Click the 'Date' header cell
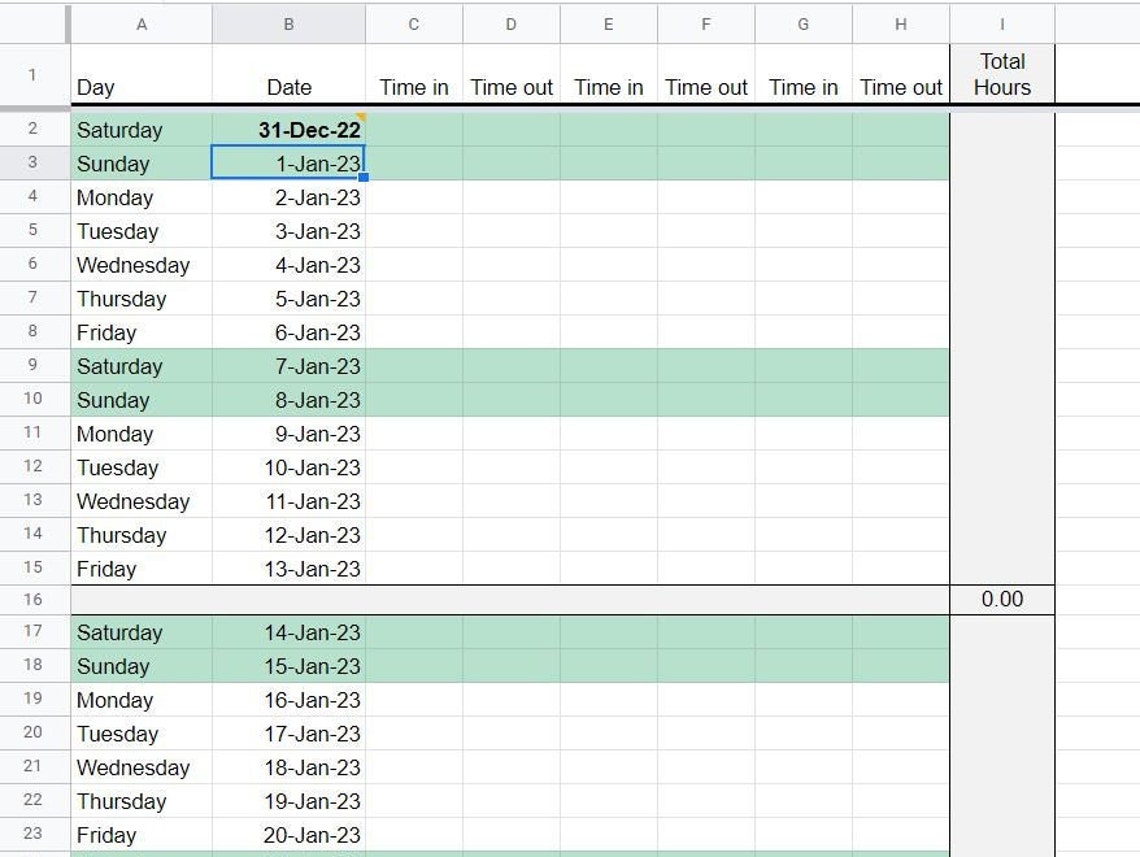1140x857 pixels. [289, 74]
